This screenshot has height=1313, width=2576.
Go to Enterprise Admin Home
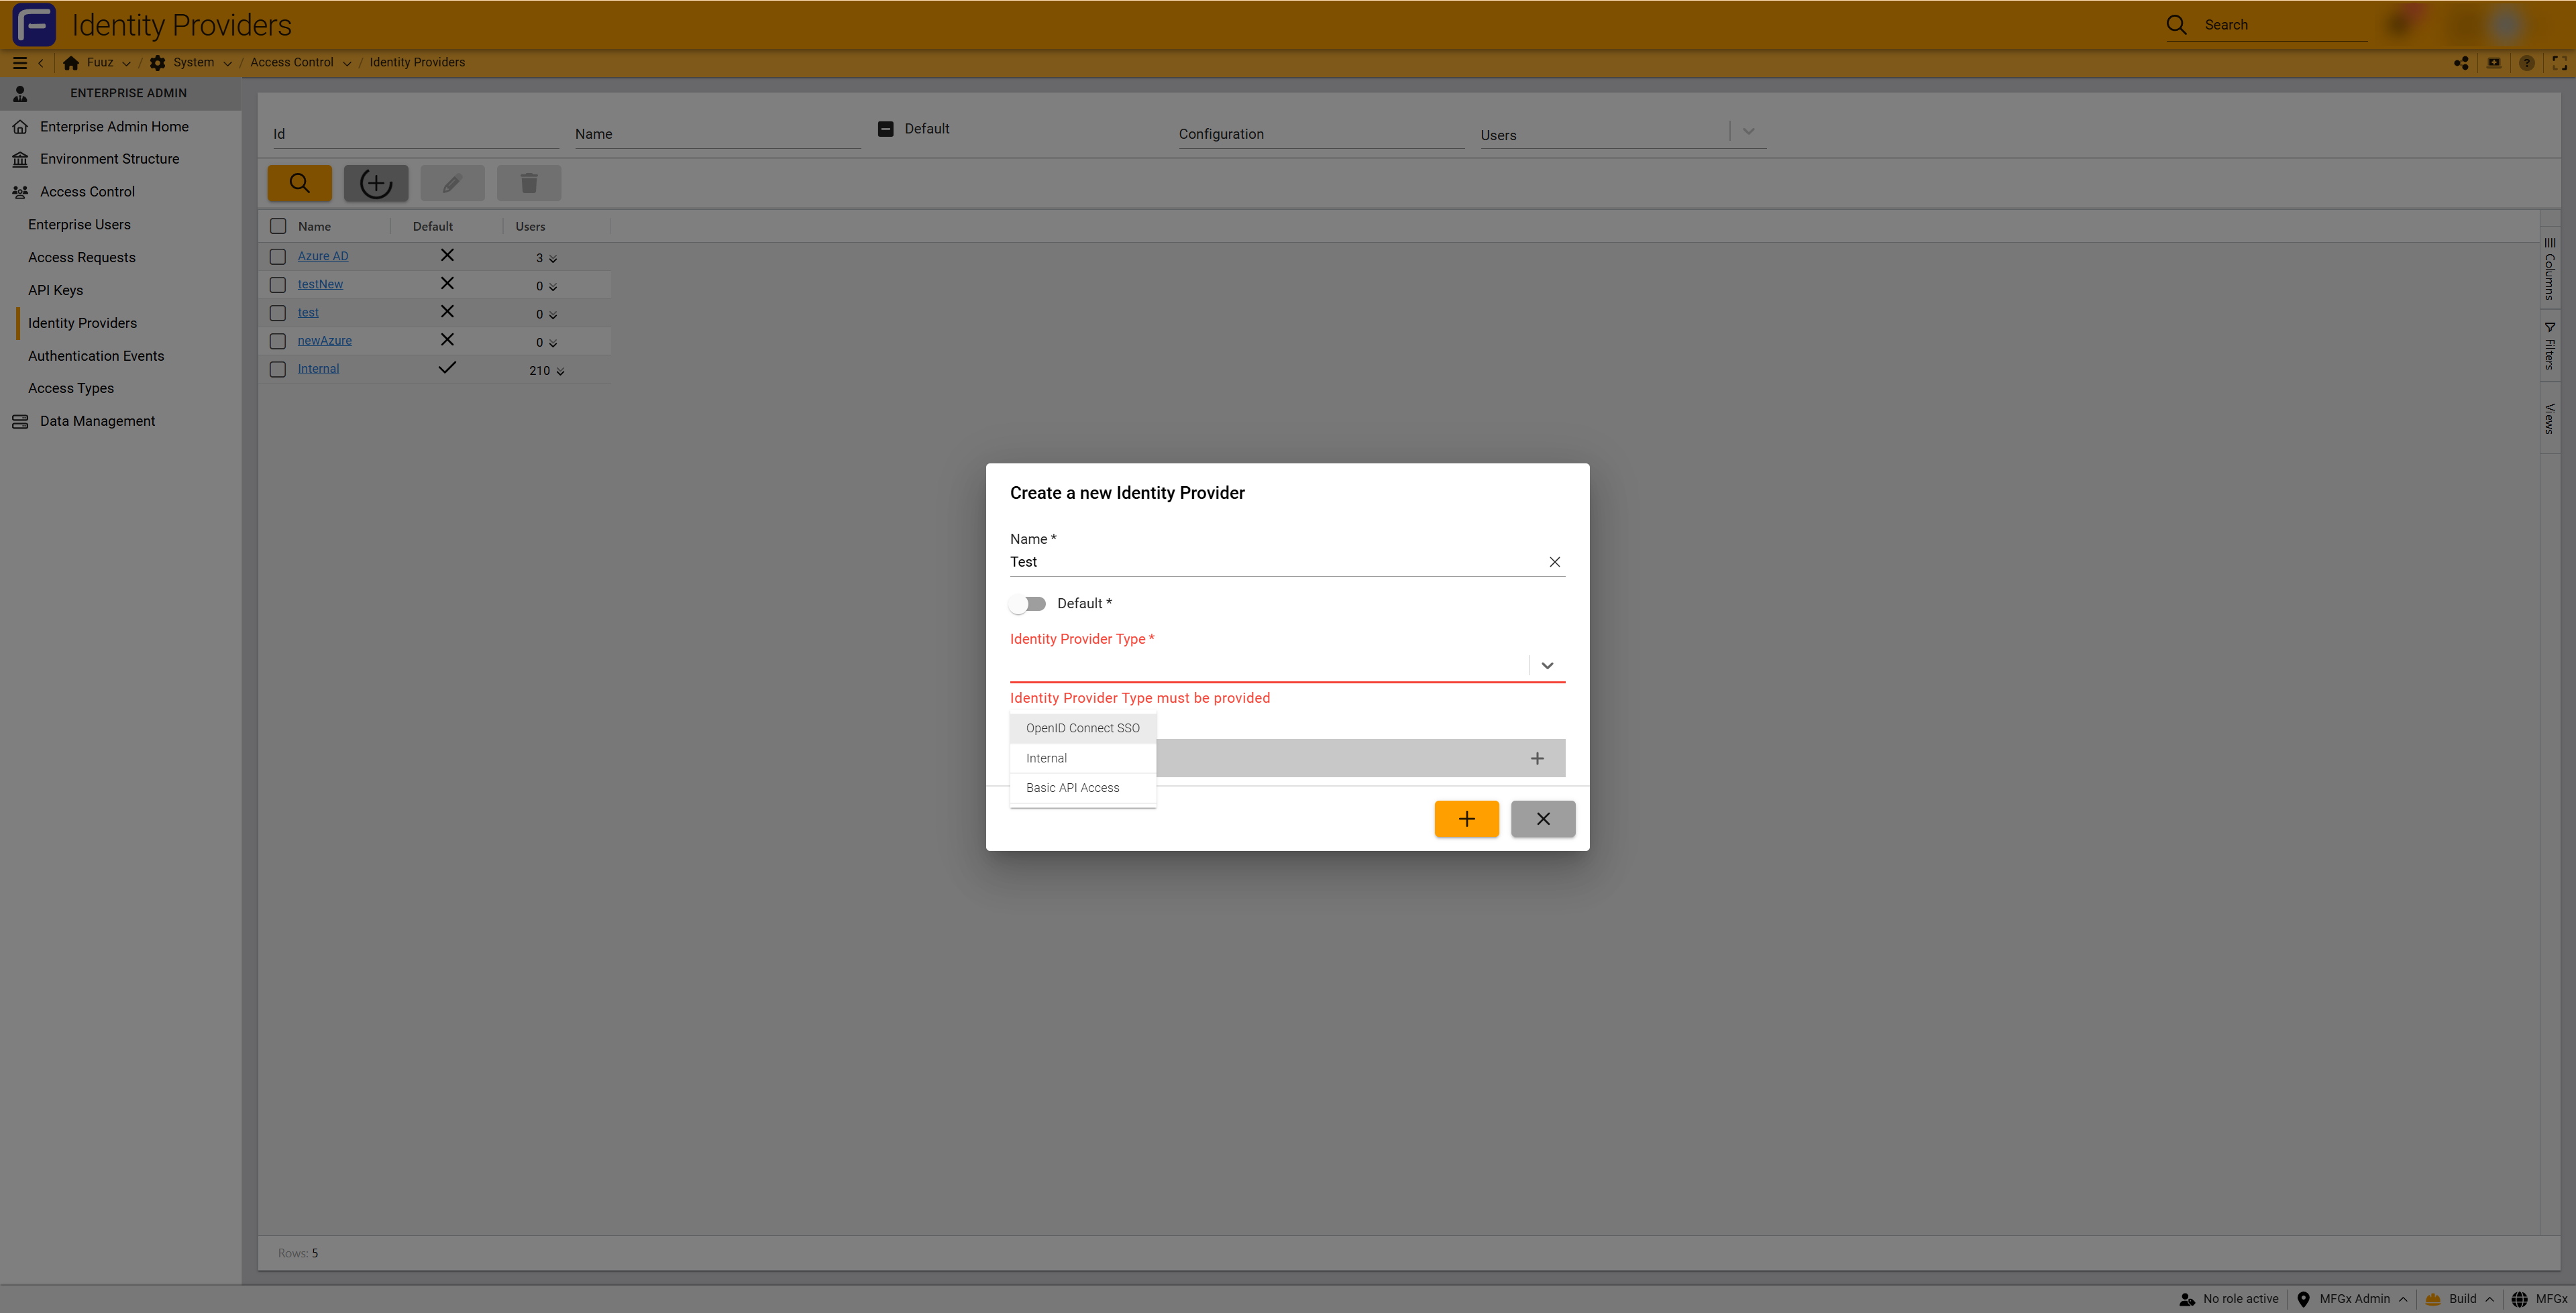click(x=114, y=127)
